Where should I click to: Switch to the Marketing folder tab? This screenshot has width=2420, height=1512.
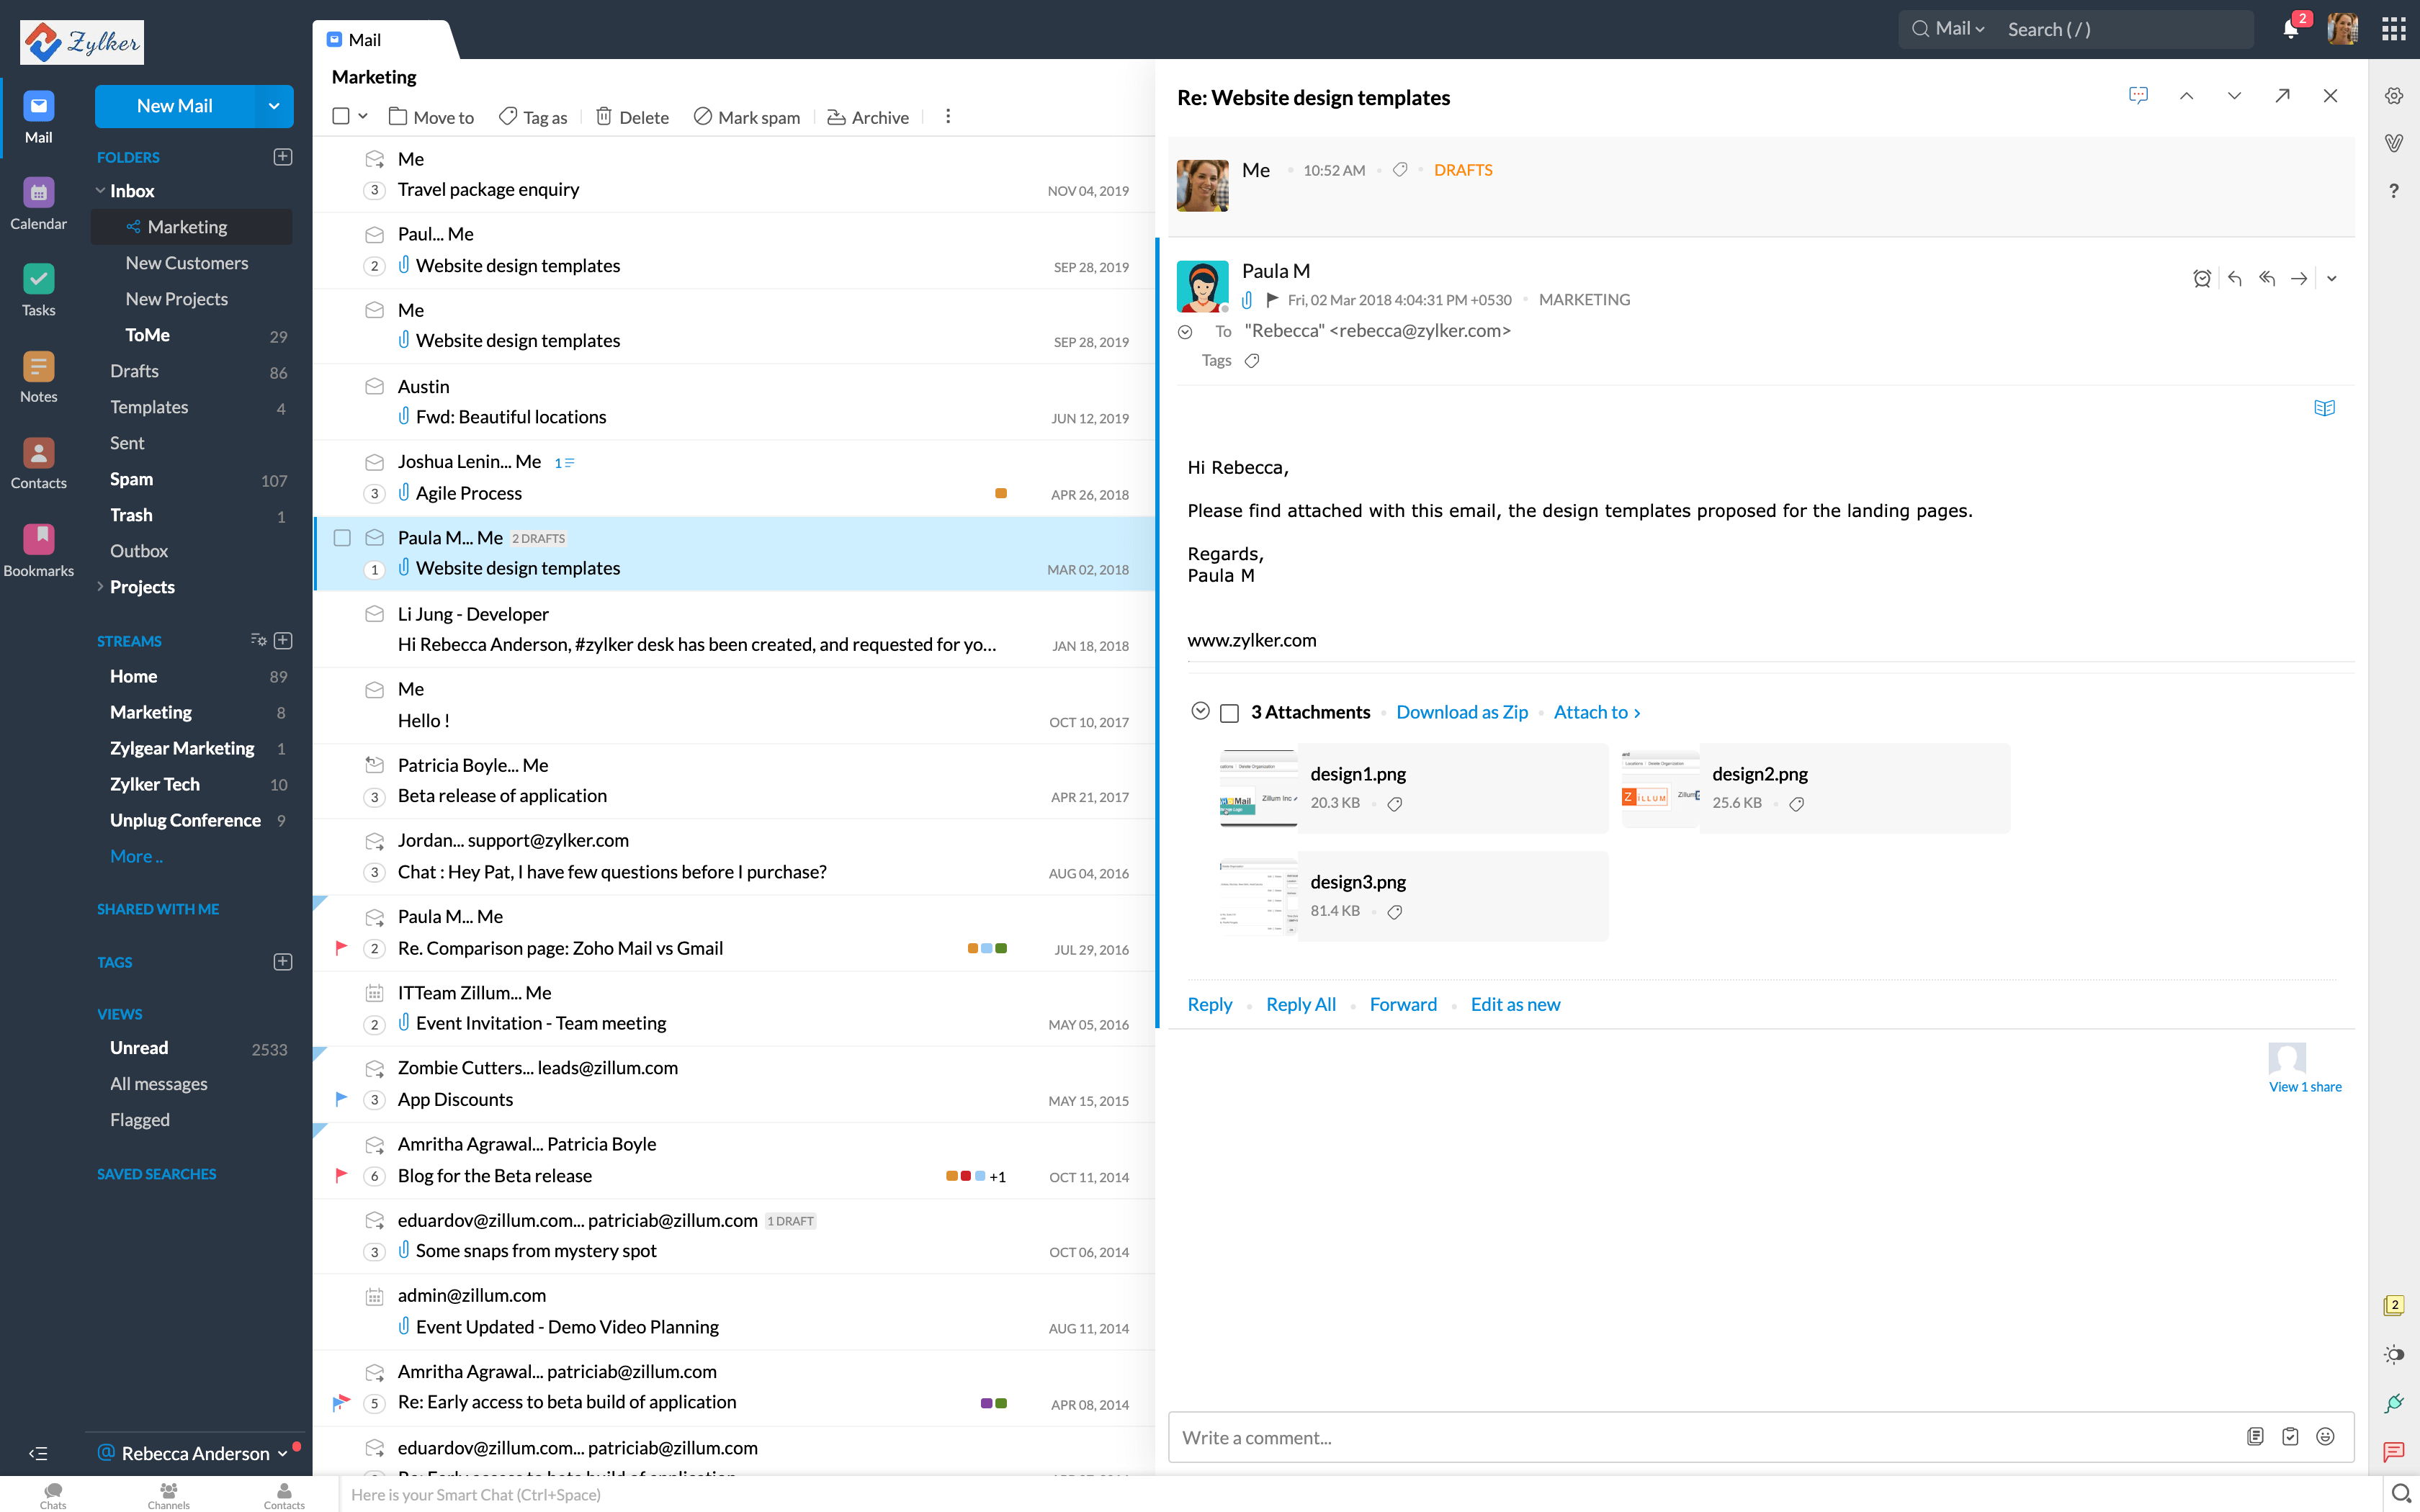[x=188, y=227]
